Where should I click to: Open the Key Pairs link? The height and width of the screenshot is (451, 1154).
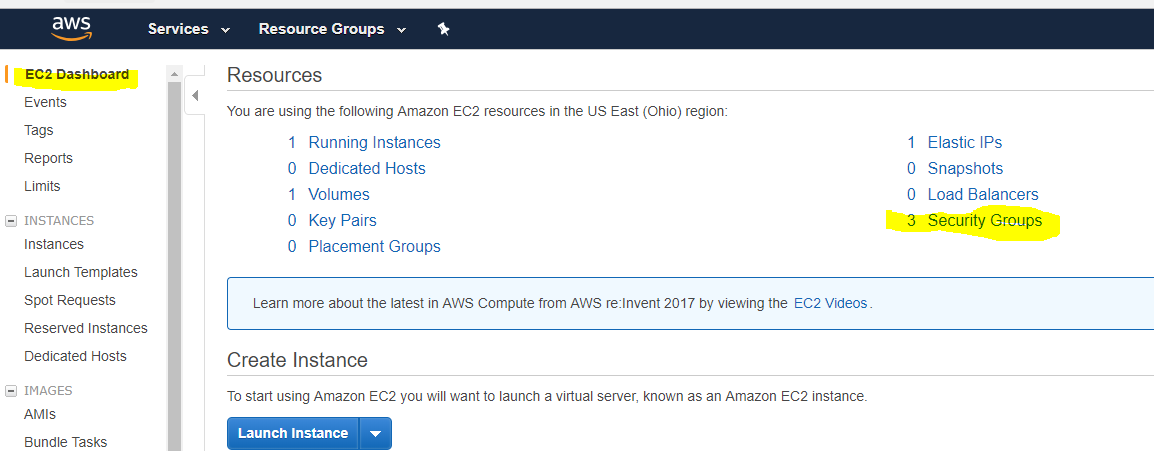[342, 221]
